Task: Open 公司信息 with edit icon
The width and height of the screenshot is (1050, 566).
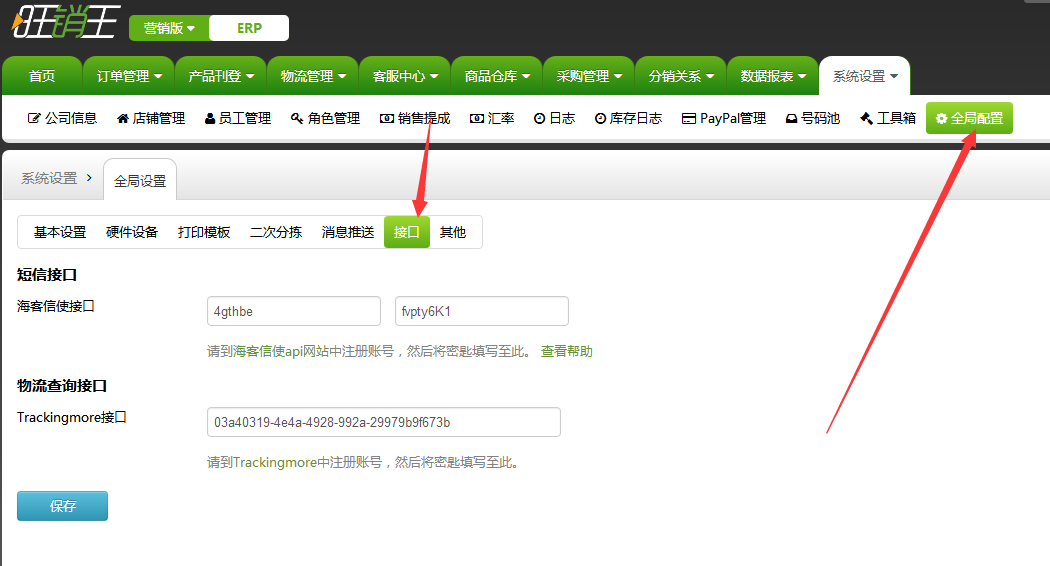Action: [62, 119]
